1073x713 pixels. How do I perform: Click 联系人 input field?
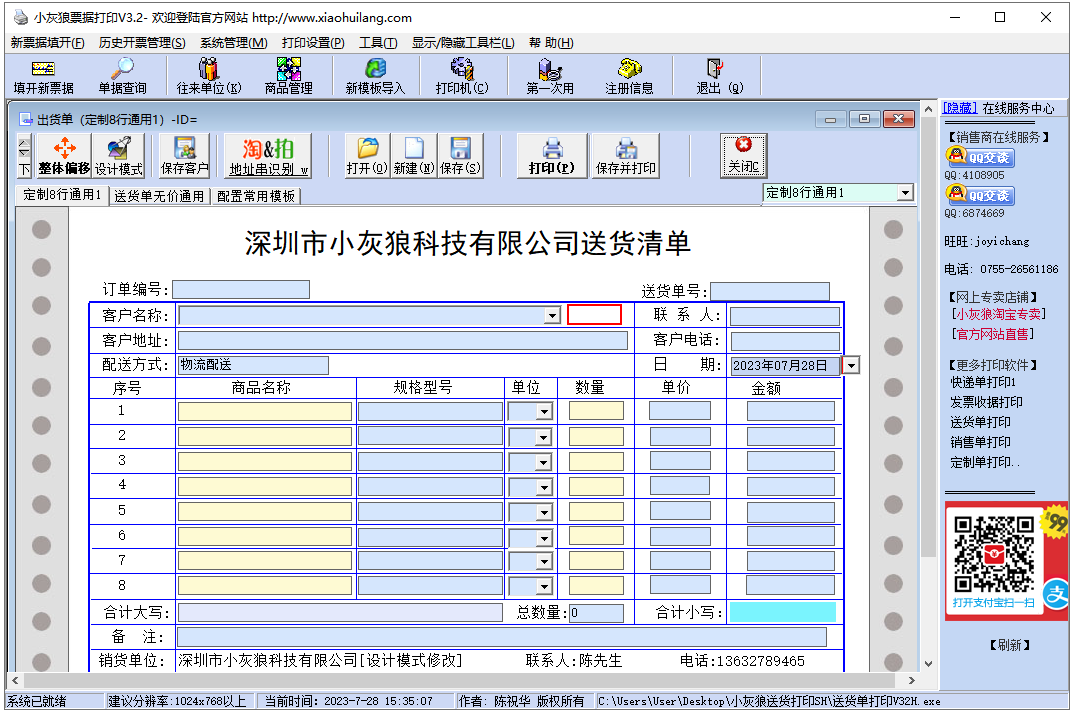click(x=785, y=315)
